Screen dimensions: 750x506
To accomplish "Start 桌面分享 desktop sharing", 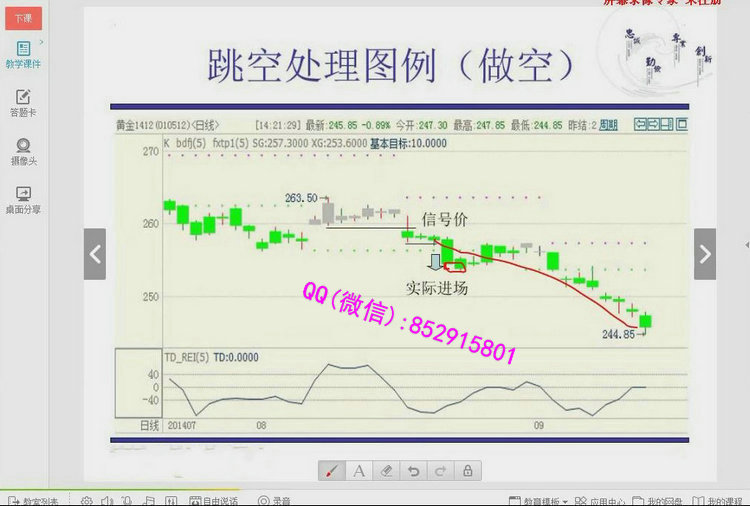I will point(22,199).
